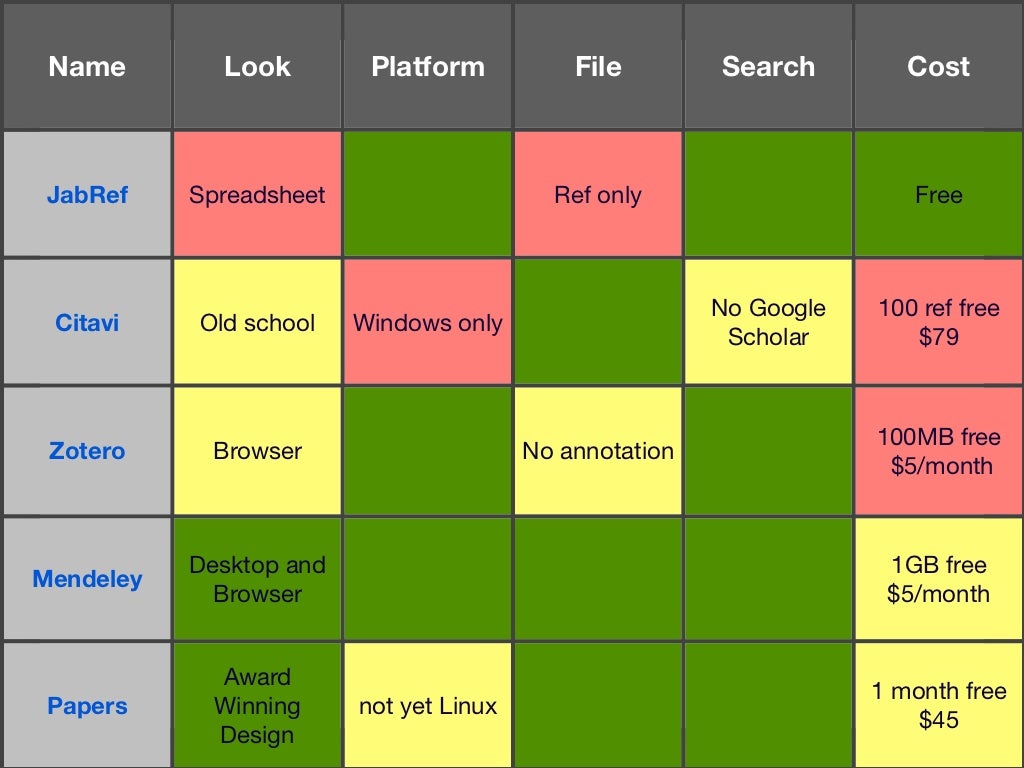Click the No Google Scholar cell
1024x768 pixels.
point(769,322)
